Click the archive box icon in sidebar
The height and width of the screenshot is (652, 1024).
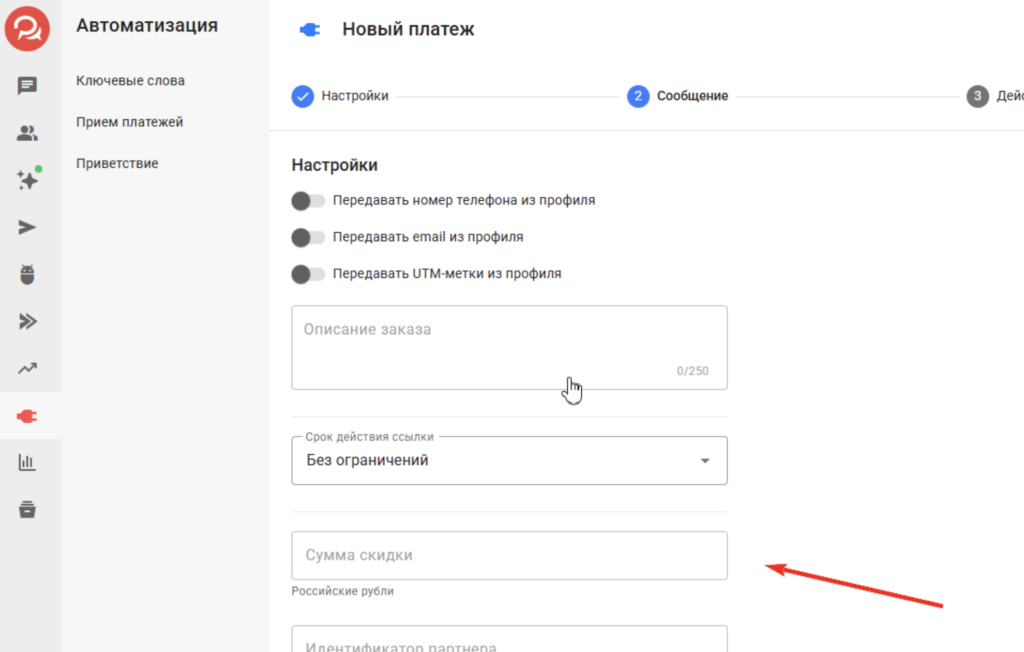click(x=28, y=509)
